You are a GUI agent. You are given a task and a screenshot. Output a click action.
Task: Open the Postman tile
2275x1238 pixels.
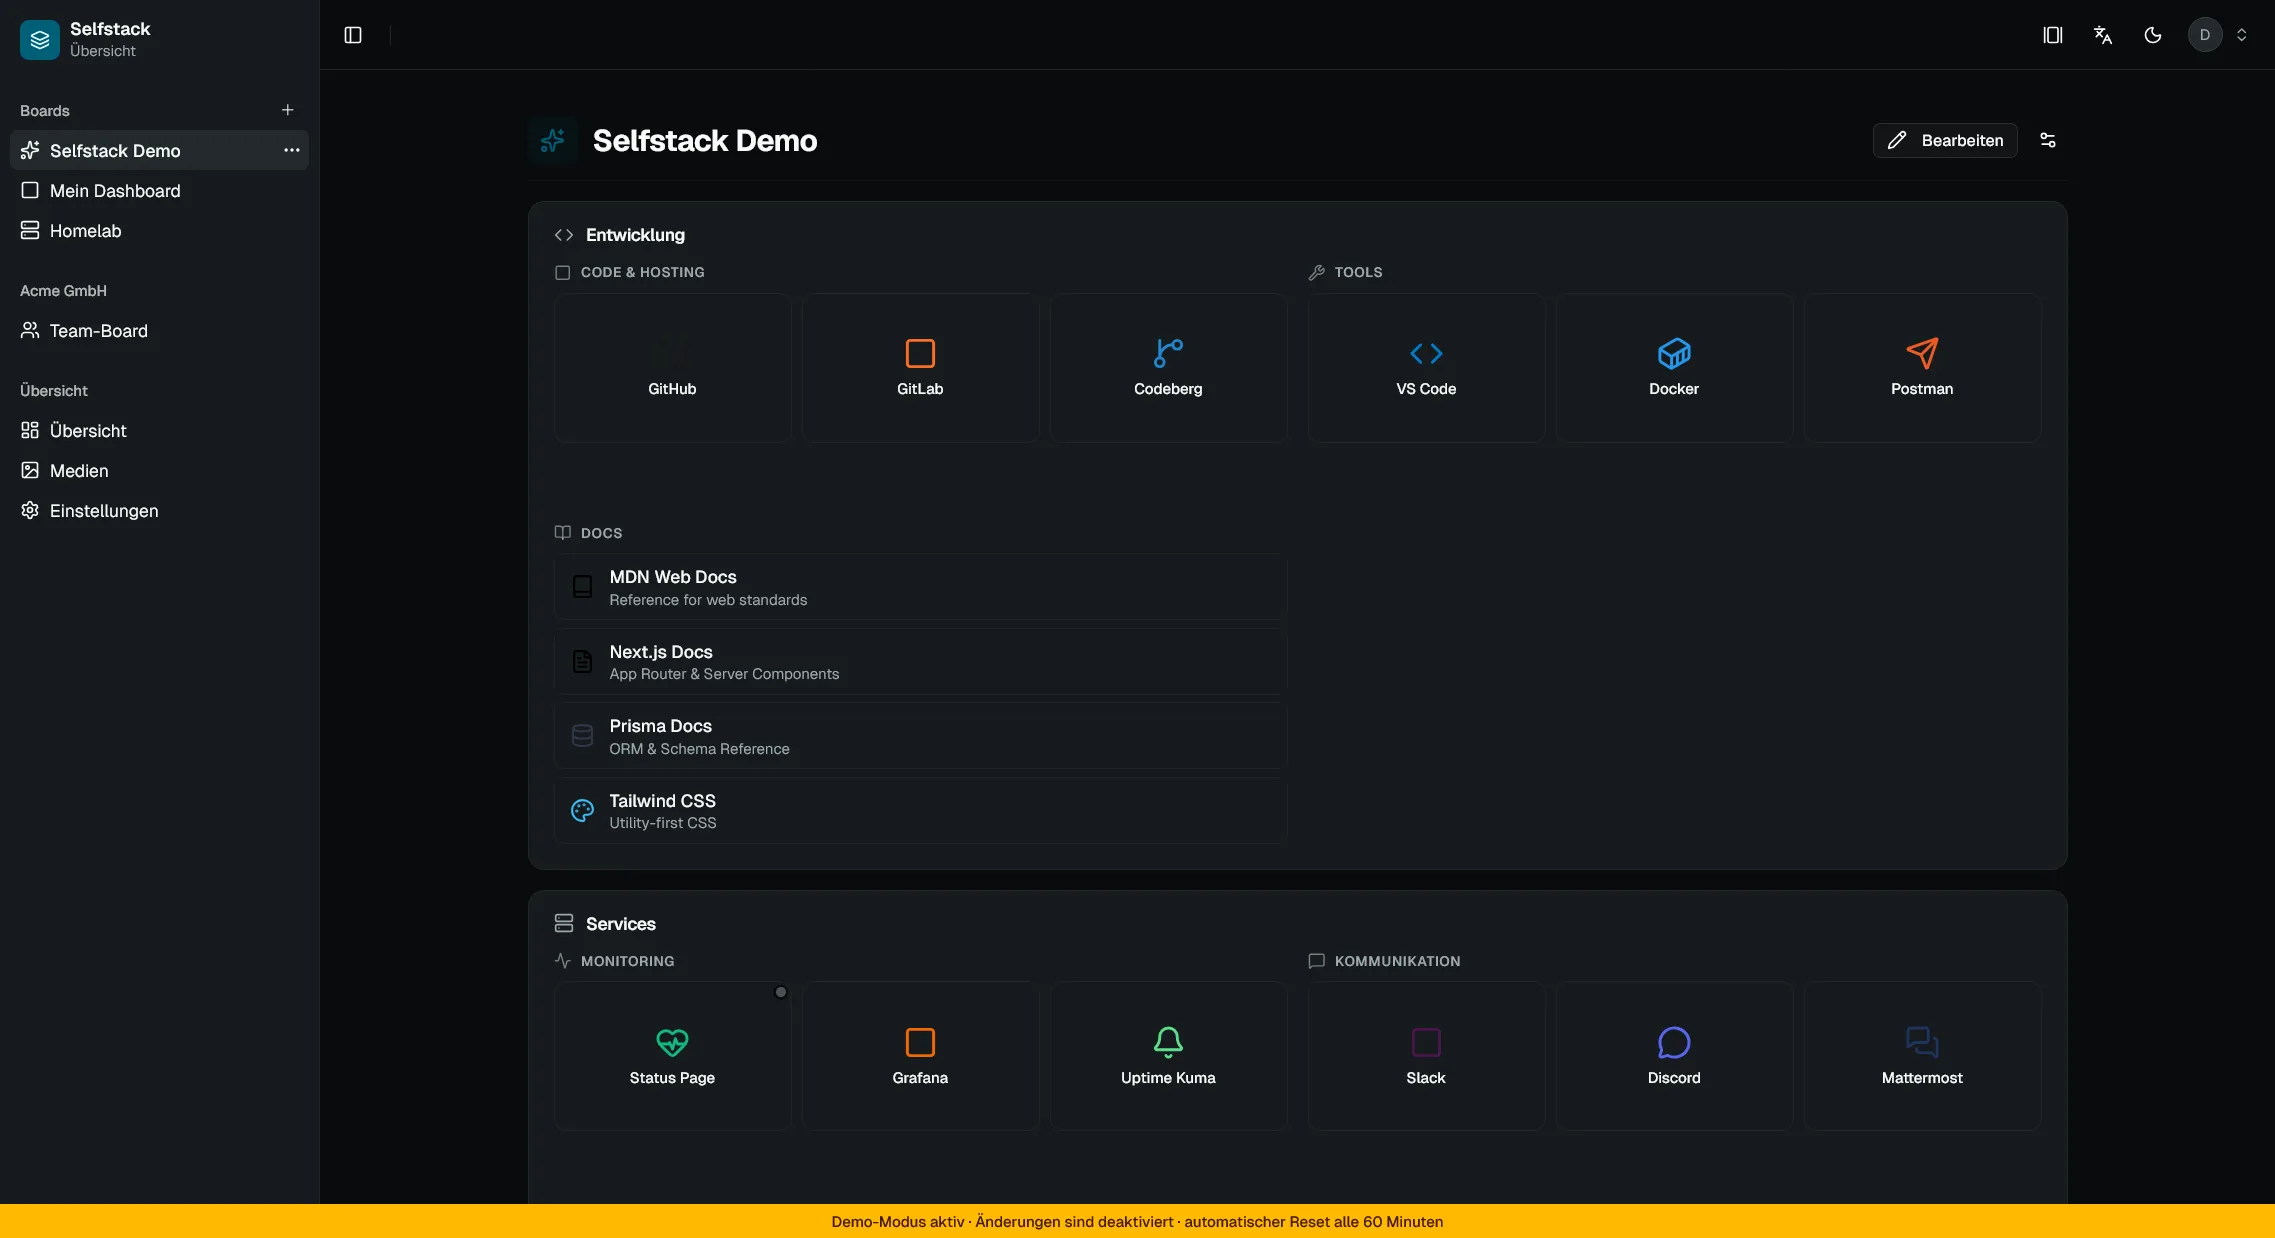1922,367
